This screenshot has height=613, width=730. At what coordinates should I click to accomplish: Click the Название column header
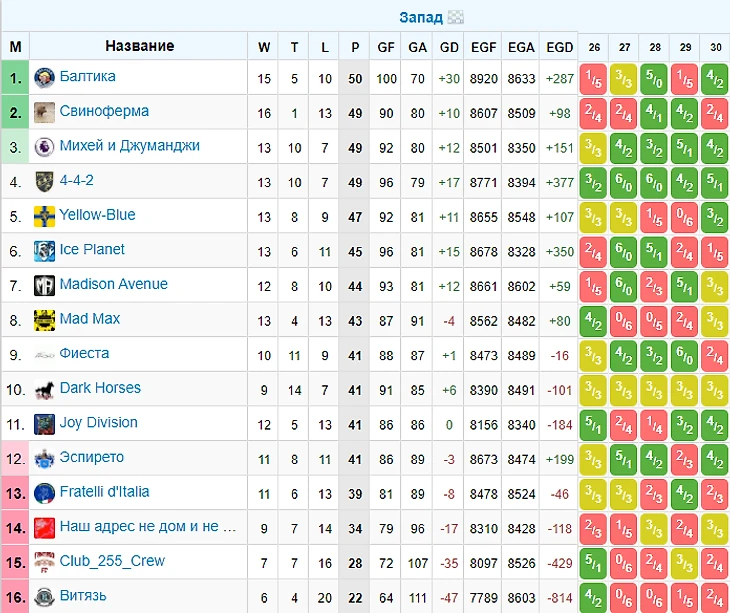click(x=139, y=46)
